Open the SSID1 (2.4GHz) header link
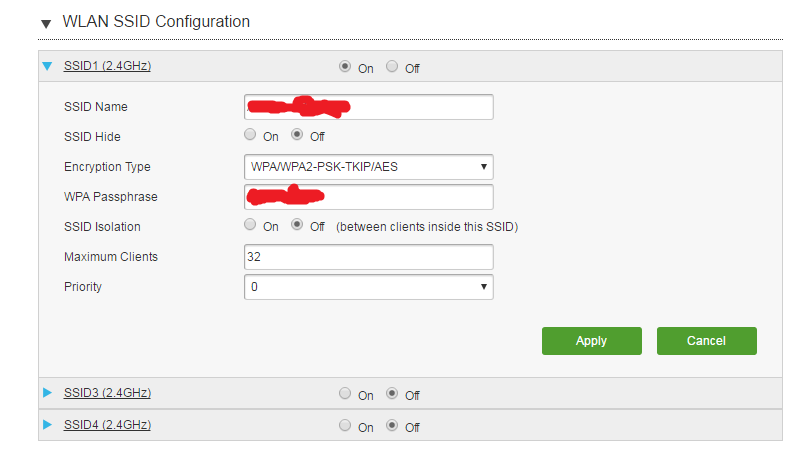 point(107,66)
